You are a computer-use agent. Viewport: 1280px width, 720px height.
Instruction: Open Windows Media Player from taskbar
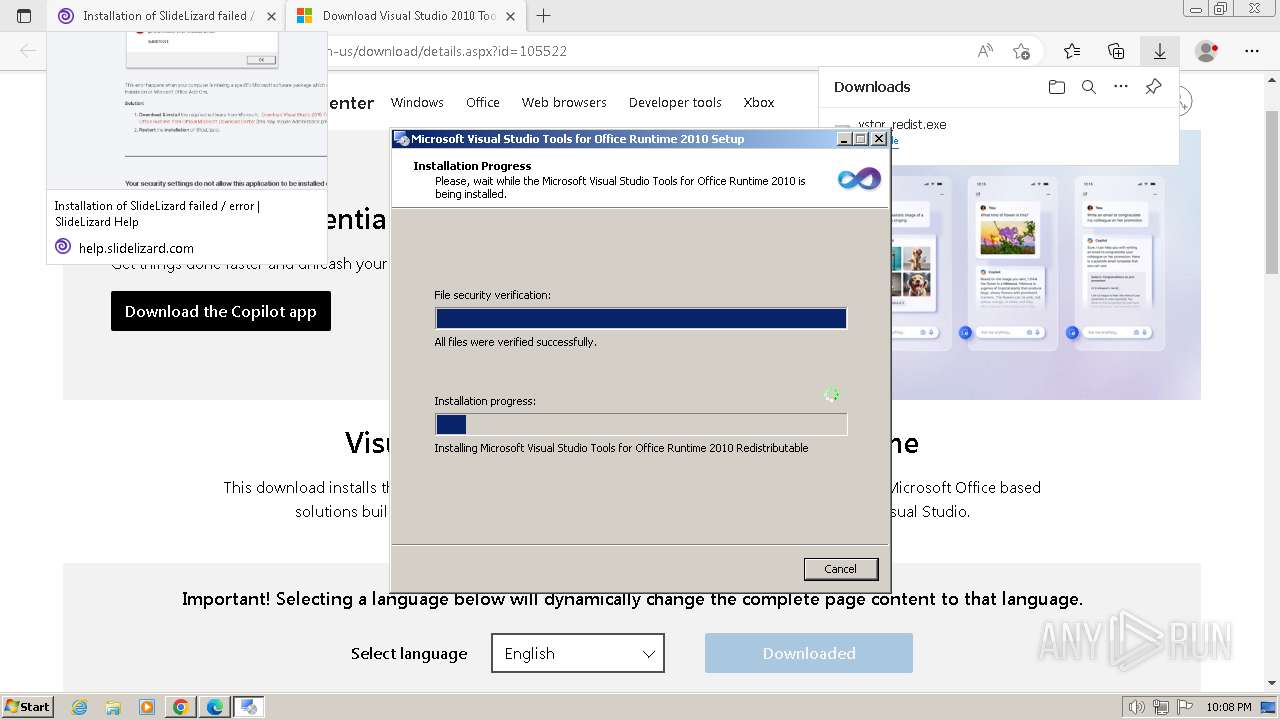tap(147, 707)
